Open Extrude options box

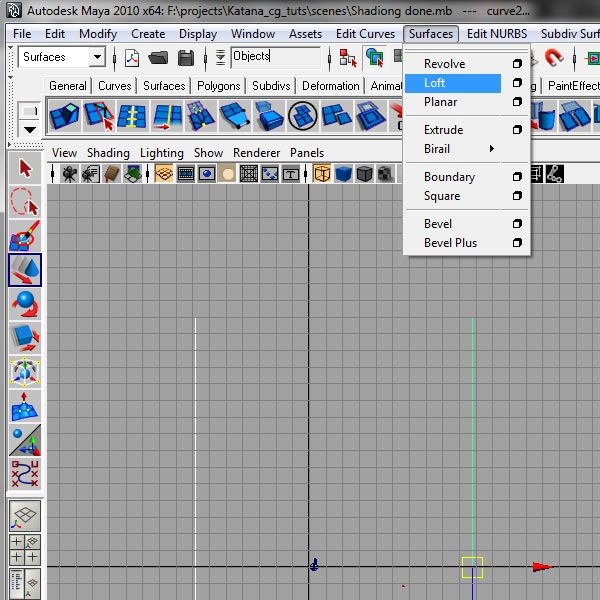pos(517,130)
